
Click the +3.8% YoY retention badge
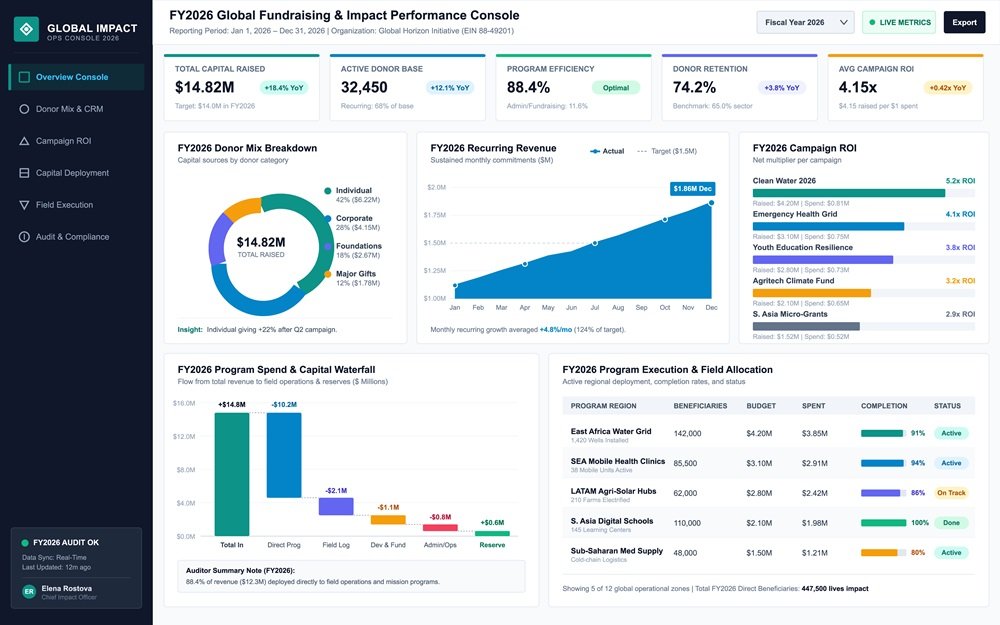pyautogui.click(x=782, y=88)
